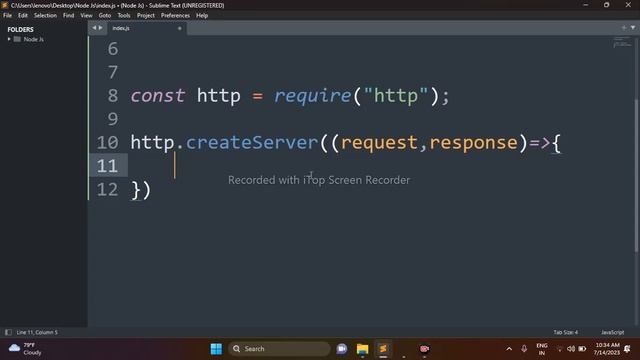The width and height of the screenshot is (640, 360).
Task: Click line number 12 in gutter
Action: tap(107, 189)
